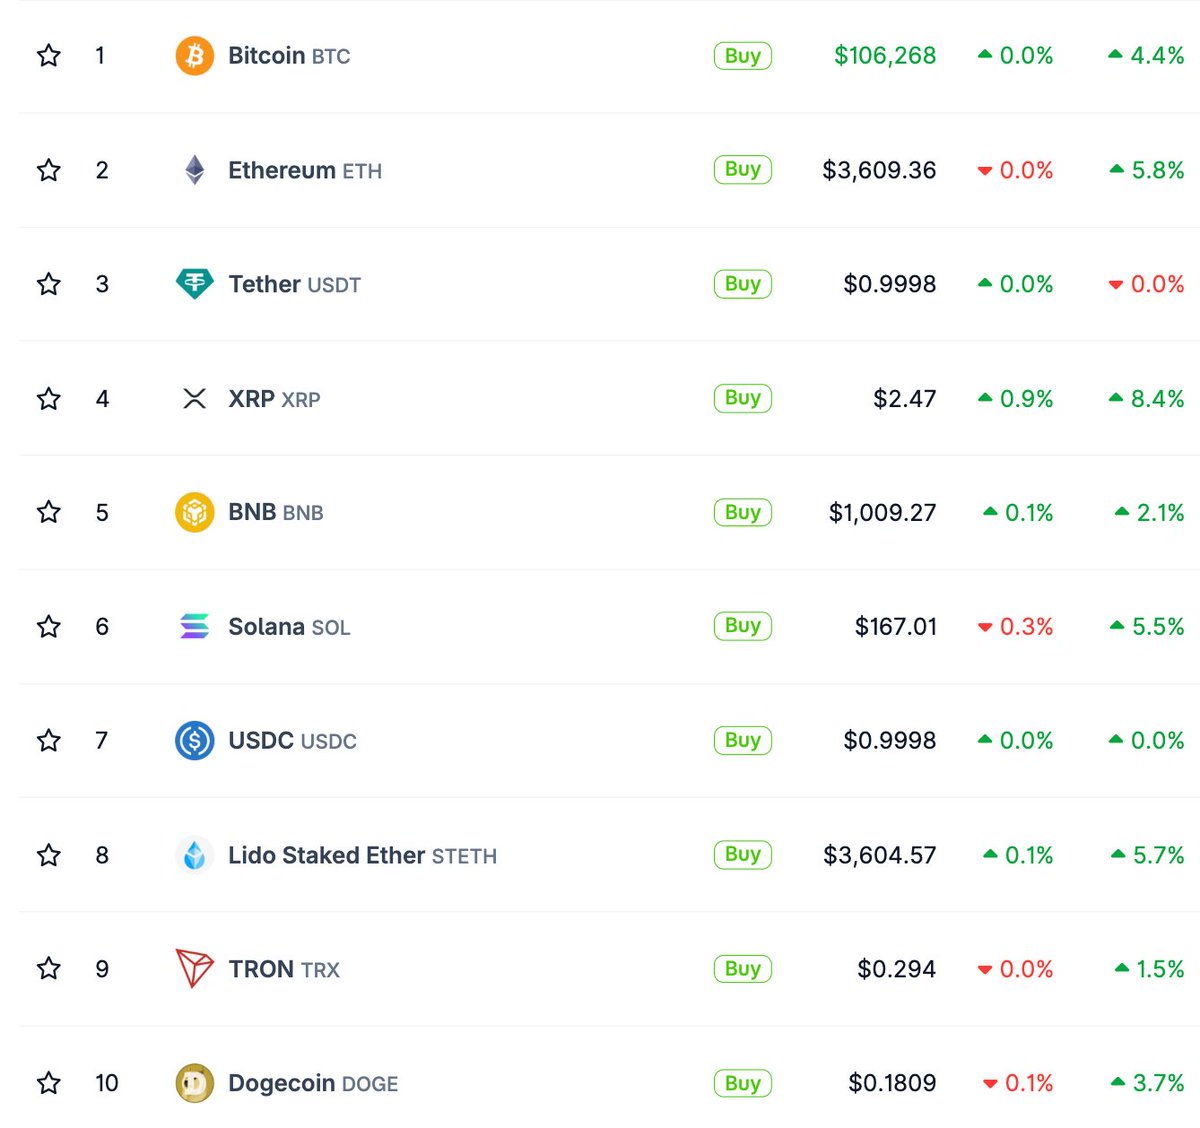
Task: Click the Lido Staked Ether droplet icon
Action: coord(194,855)
